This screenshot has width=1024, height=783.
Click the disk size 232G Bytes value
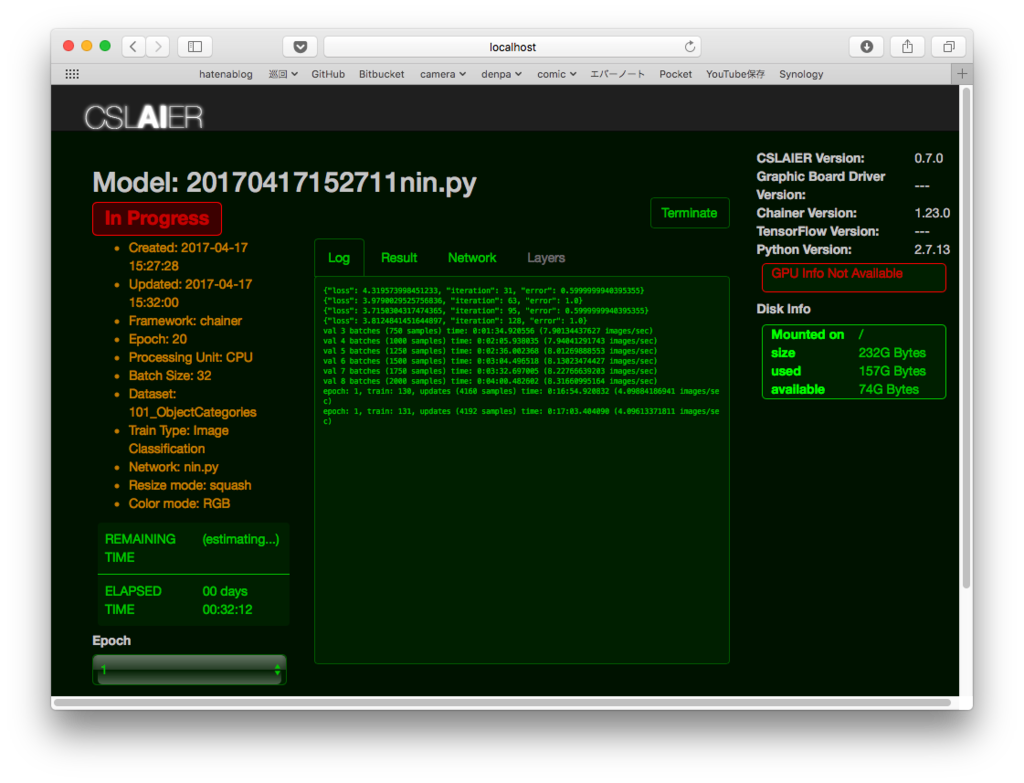coord(891,353)
